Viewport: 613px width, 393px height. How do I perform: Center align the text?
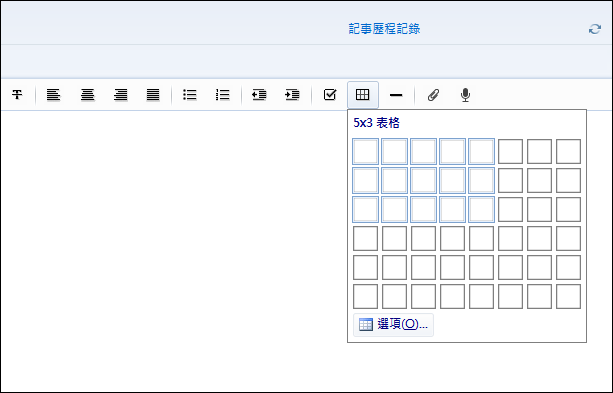(88, 95)
